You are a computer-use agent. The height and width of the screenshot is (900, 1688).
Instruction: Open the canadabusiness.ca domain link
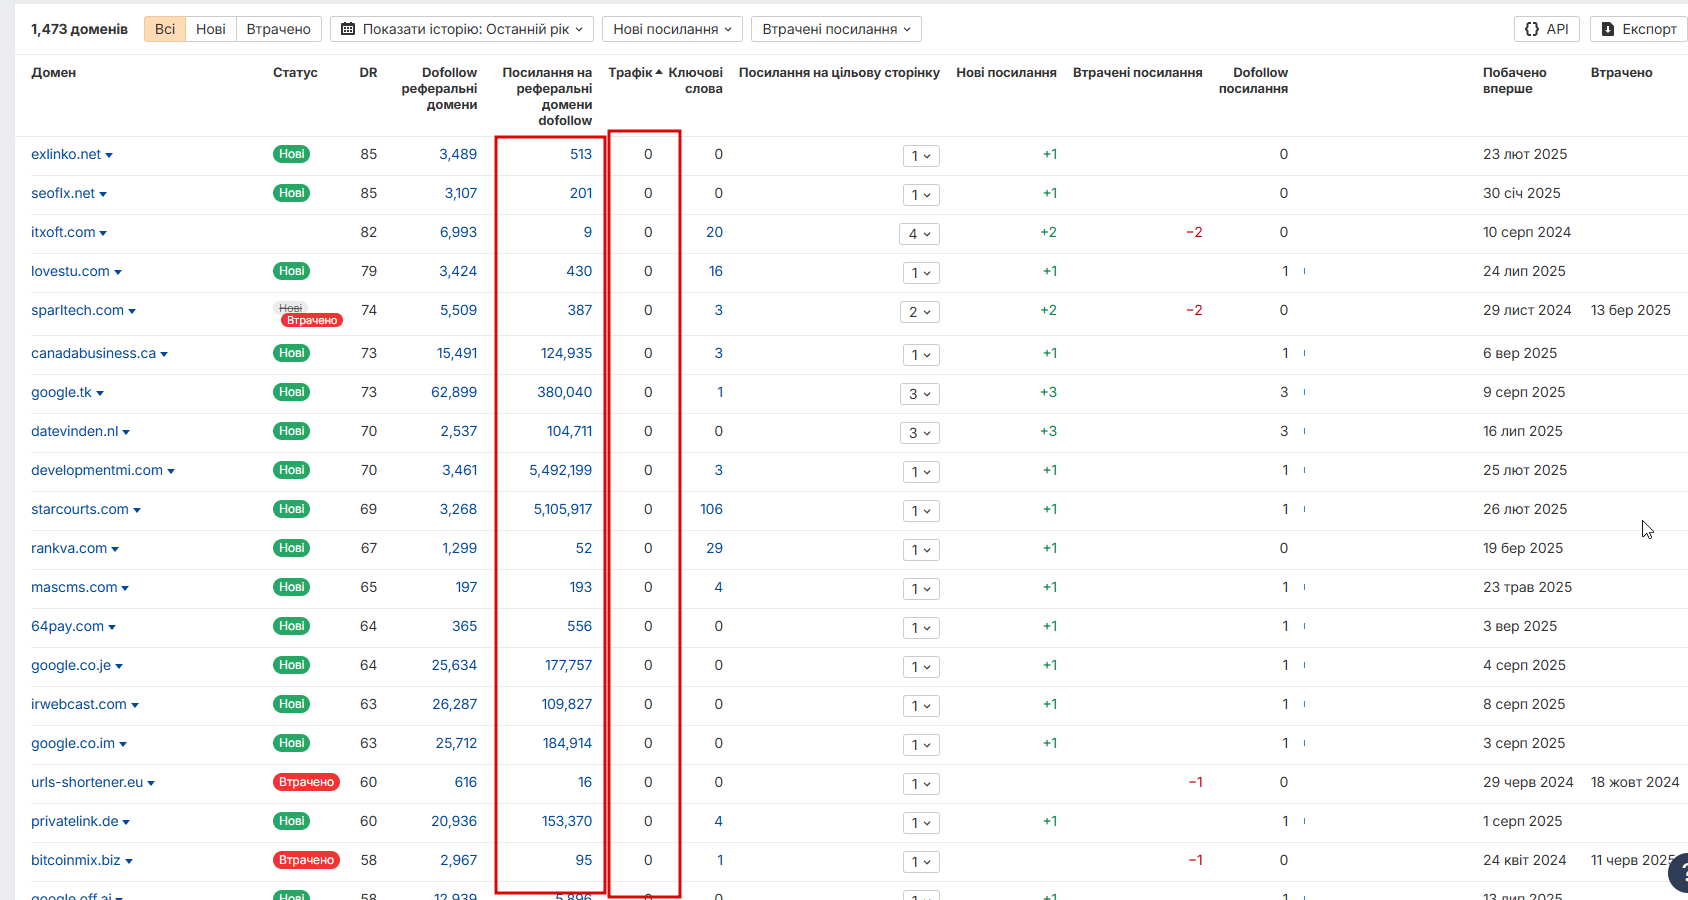pyautogui.click(x=93, y=353)
